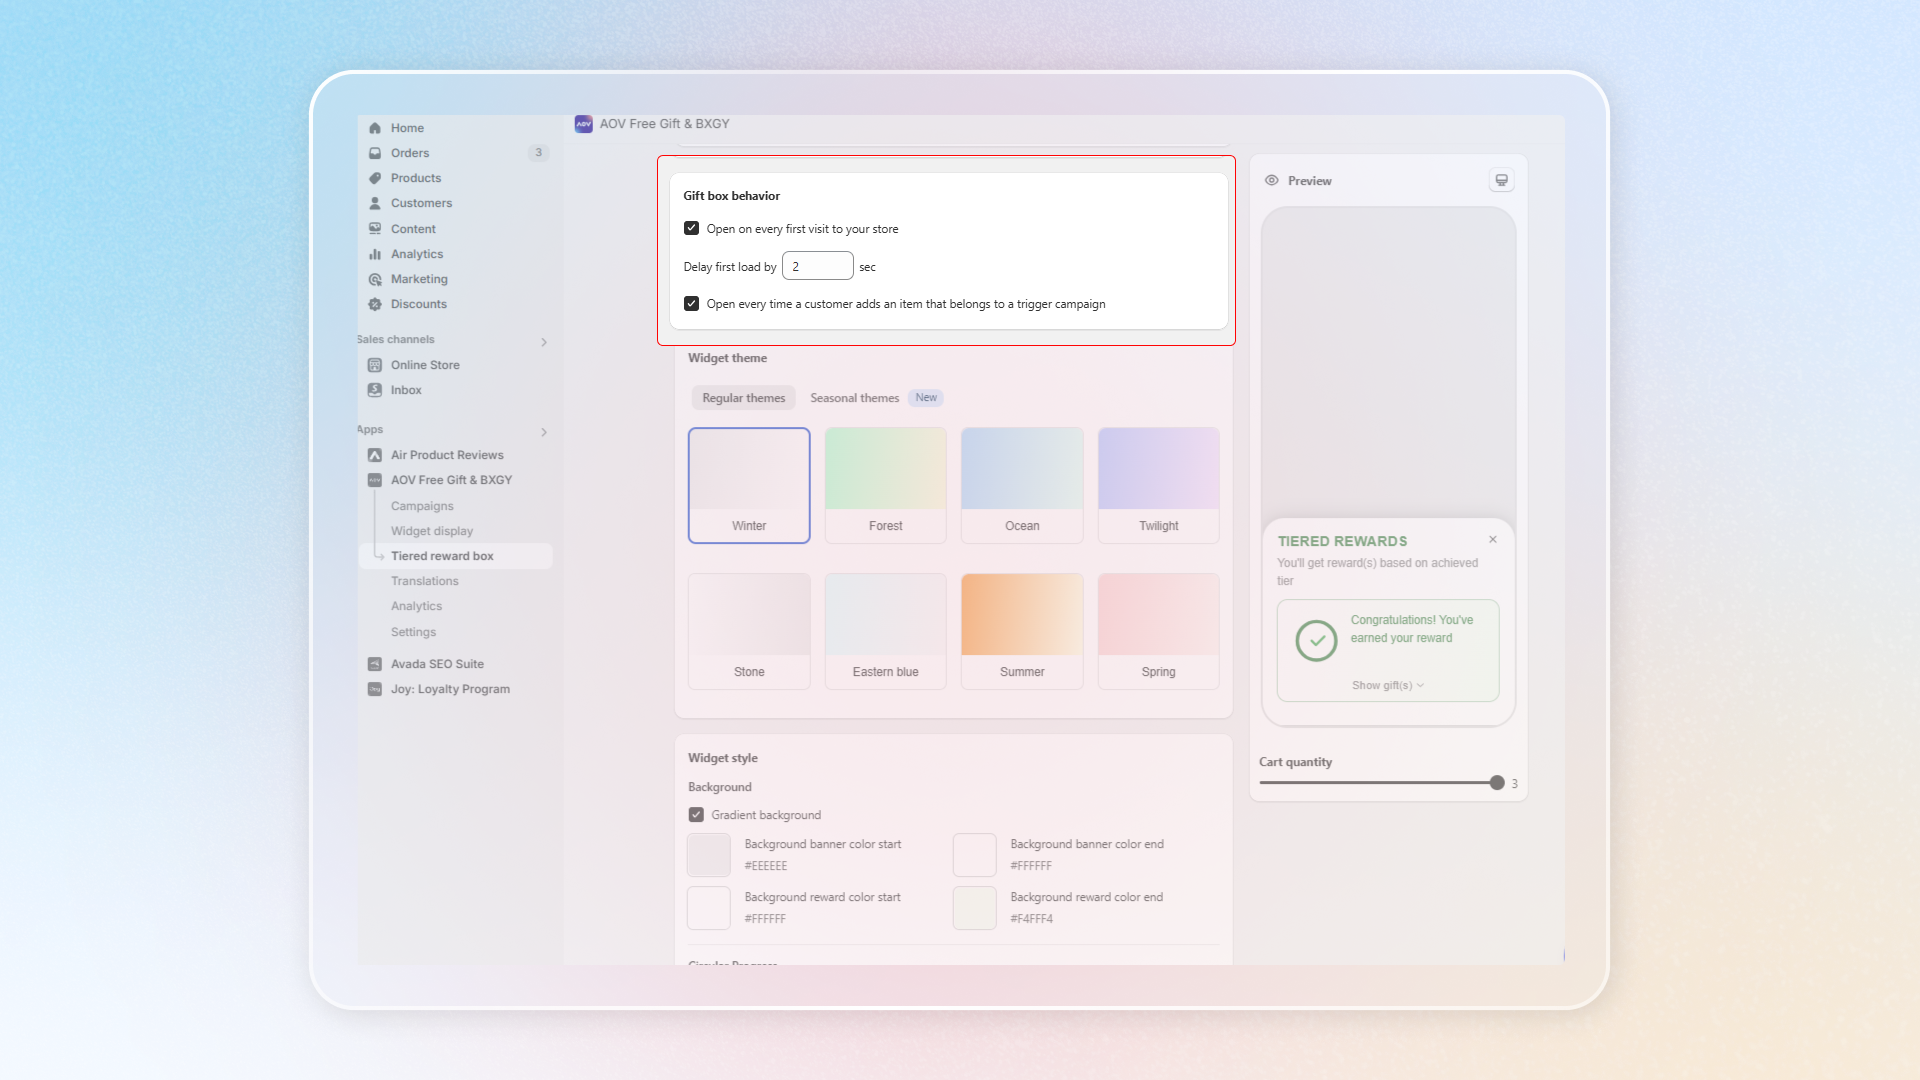Click the Discounts badge icon
1920x1080 pixels.
[375, 304]
